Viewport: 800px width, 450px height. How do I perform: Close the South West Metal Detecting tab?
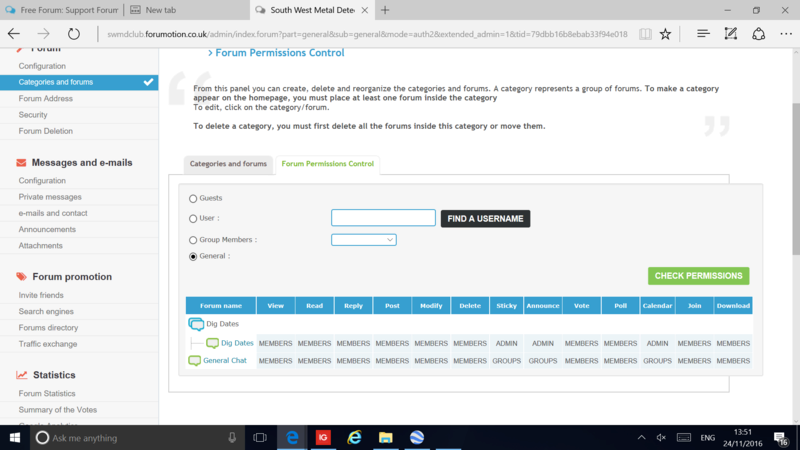point(364,10)
